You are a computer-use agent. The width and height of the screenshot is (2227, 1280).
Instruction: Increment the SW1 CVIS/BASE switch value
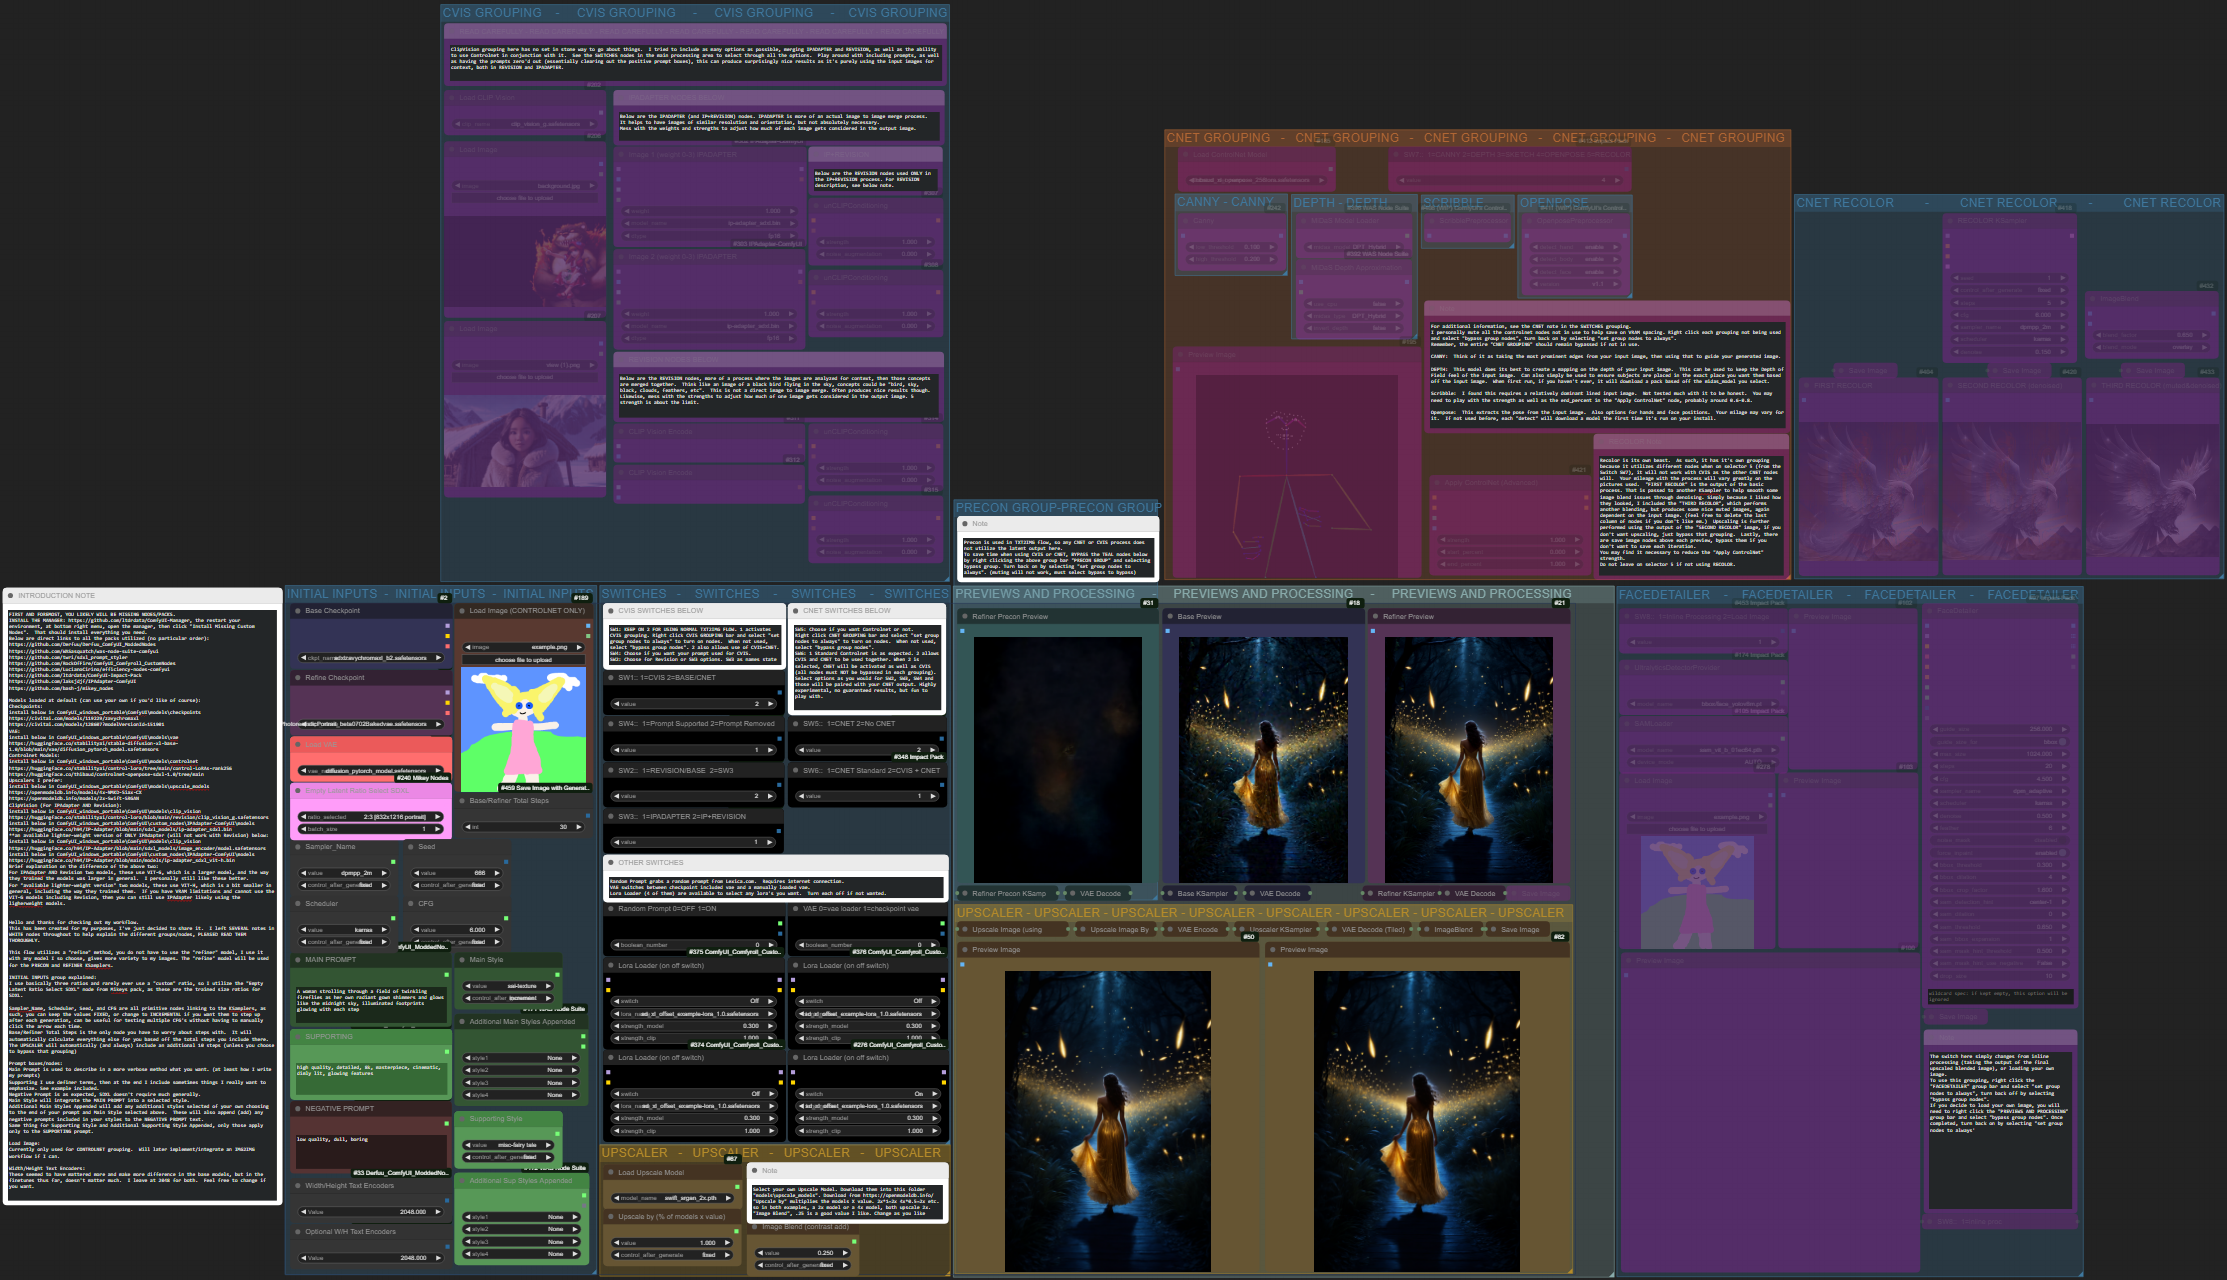[x=771, y=704]
